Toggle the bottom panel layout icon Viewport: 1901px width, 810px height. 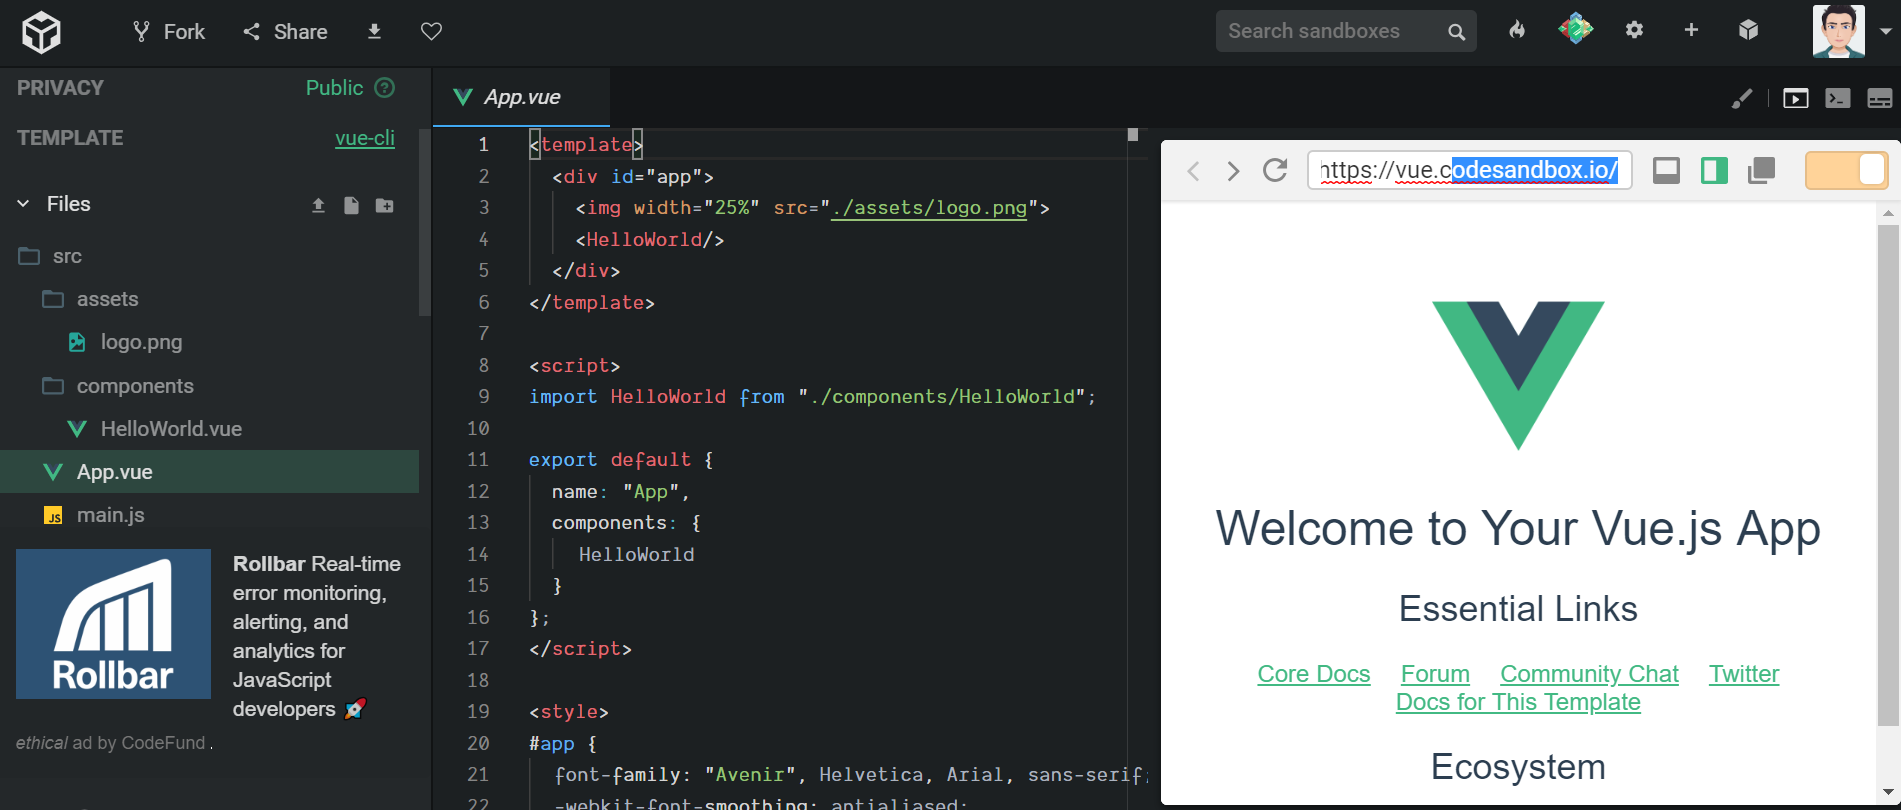1880,98
